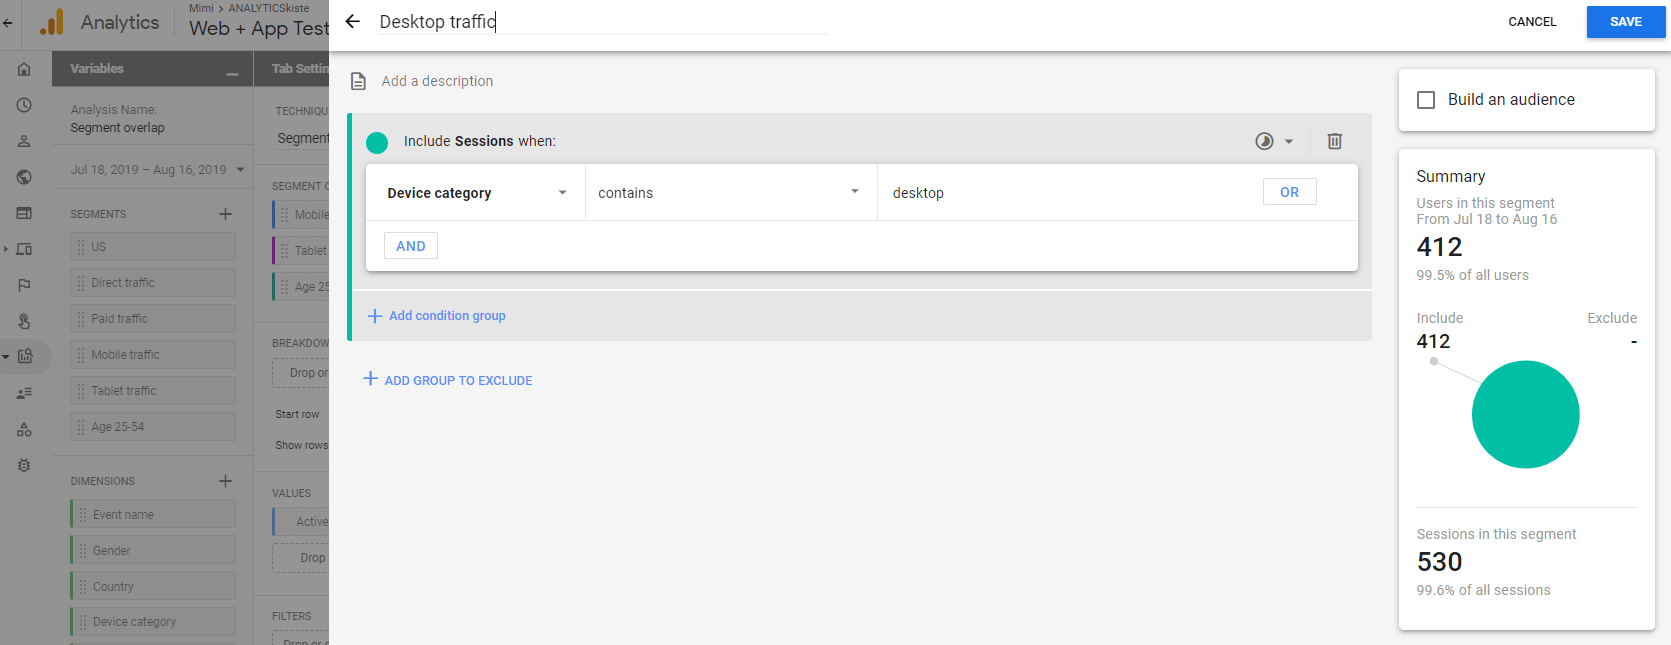
Task: Open the Device category dimension dropdown
Action: [476, 193]
